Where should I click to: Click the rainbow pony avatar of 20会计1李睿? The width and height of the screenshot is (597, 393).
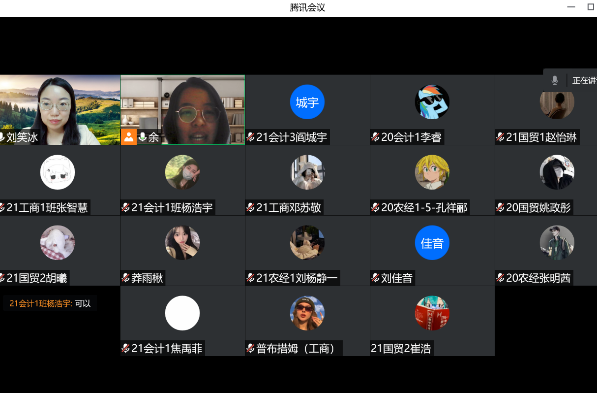[432, 102]
